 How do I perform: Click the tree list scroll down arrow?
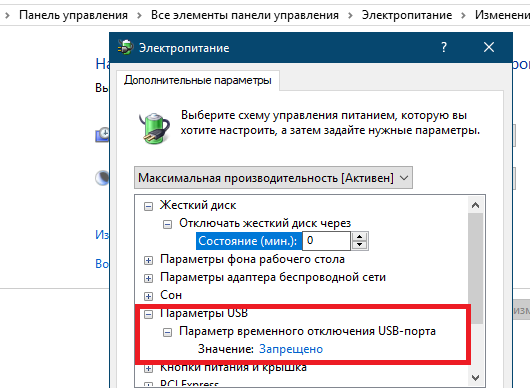click(x=476, y=378)
